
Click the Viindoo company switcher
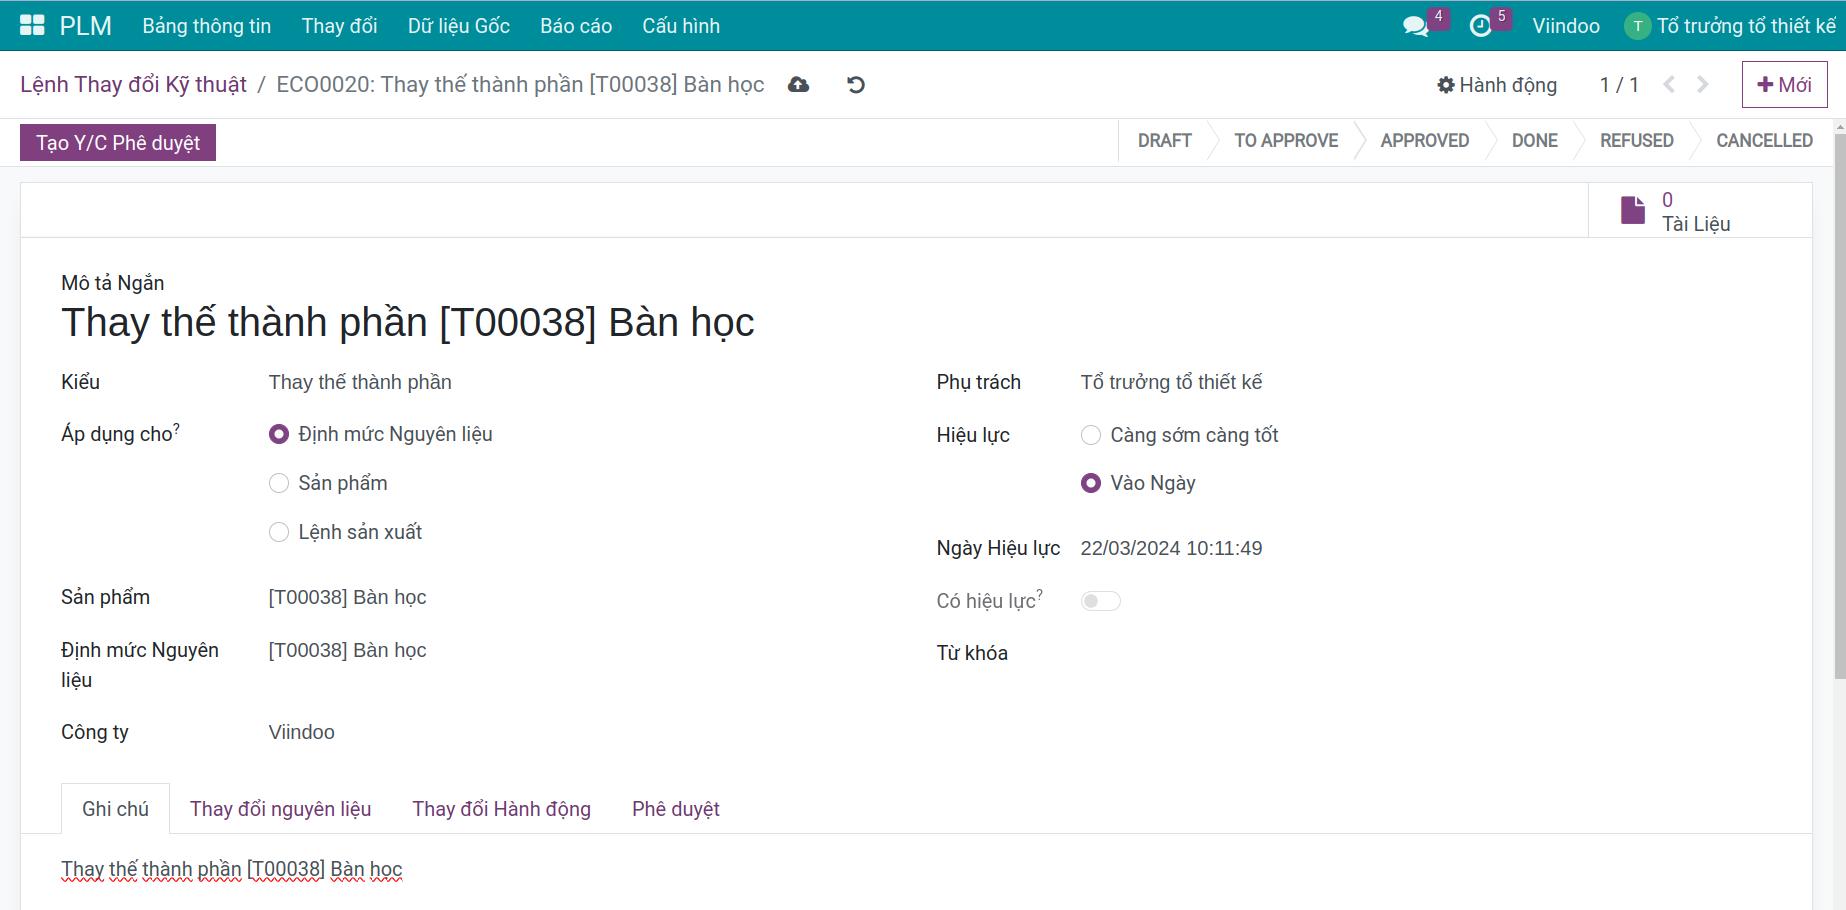coord(1566,26)
